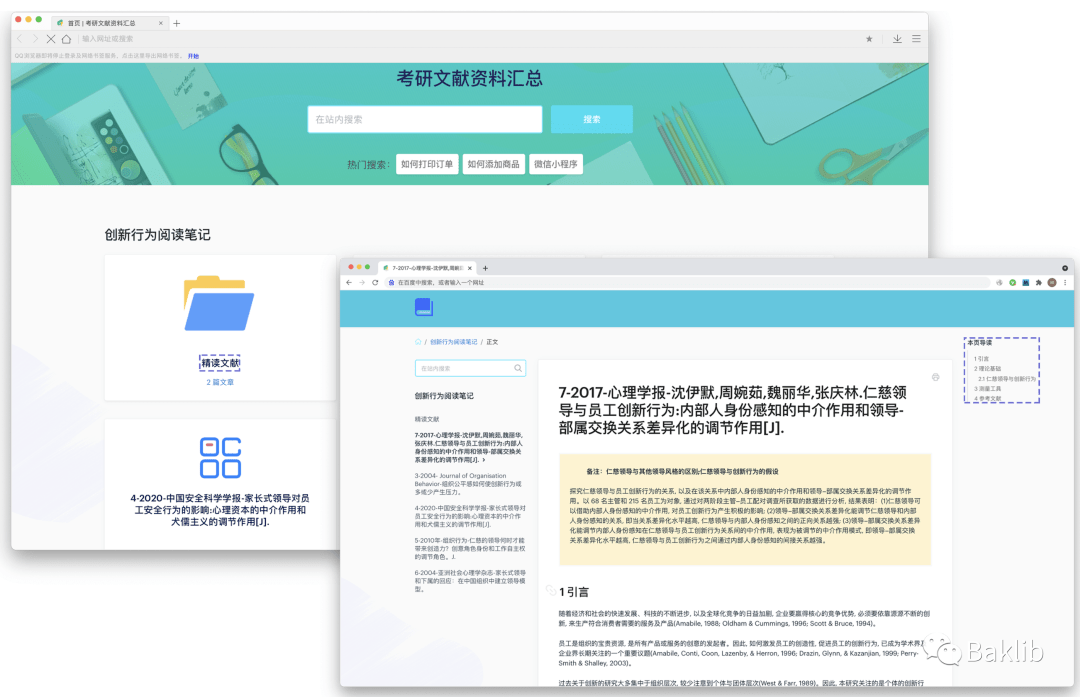The image size is (1080, 697).
Task: Open sidebar article 3-2004- Journal of Organisation Behavior
Action: pos(470,483)
